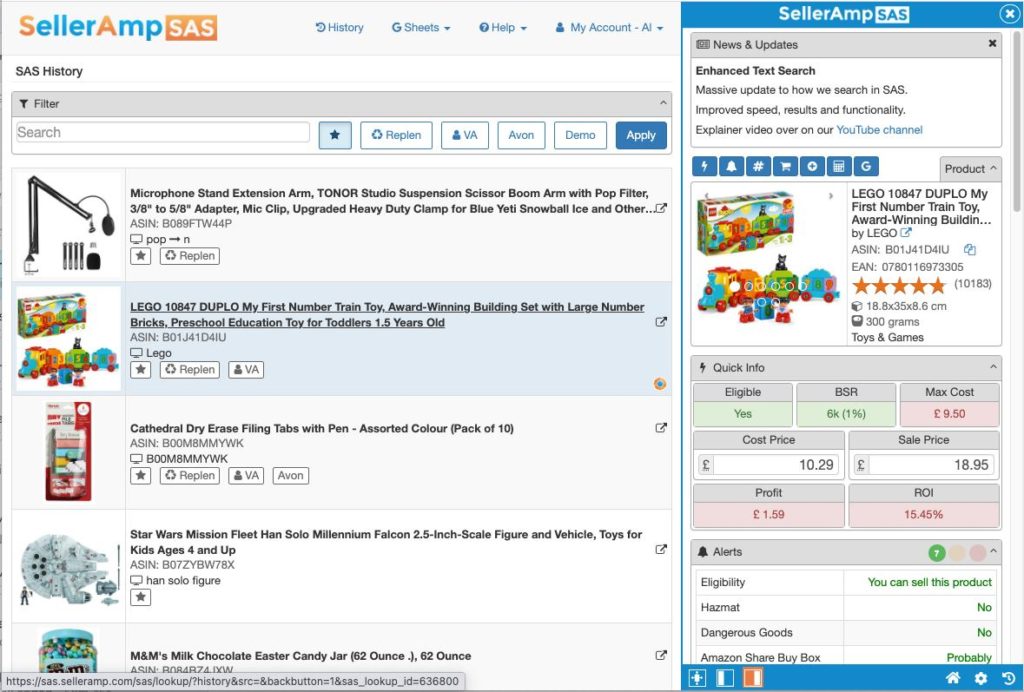Click the Max Cost value £ 9.50
Image resolution: width=1024 pixels, height=692 pixels.
point(949,413)
